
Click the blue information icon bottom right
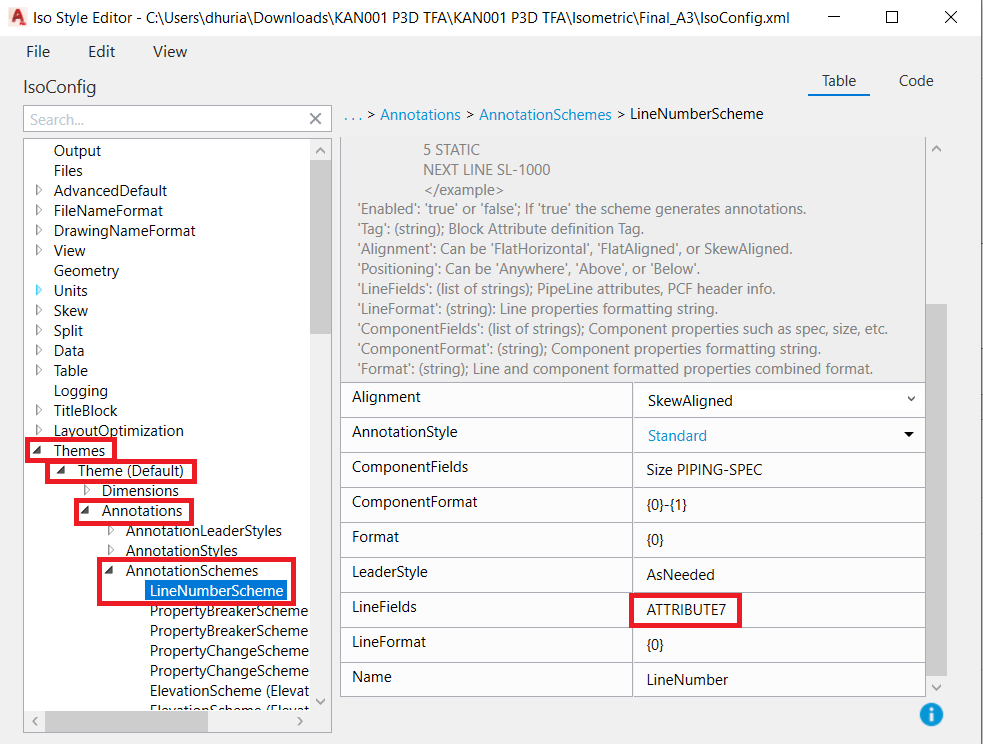(x=931, y=714)
